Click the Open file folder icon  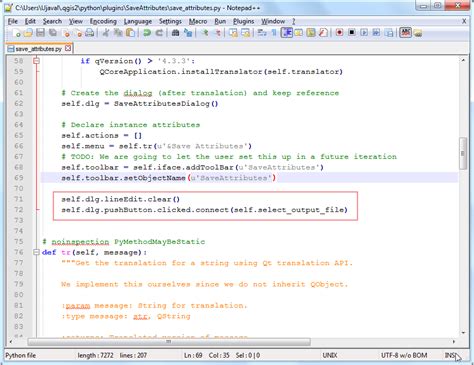pyautogui.click(x=28, y=33)
